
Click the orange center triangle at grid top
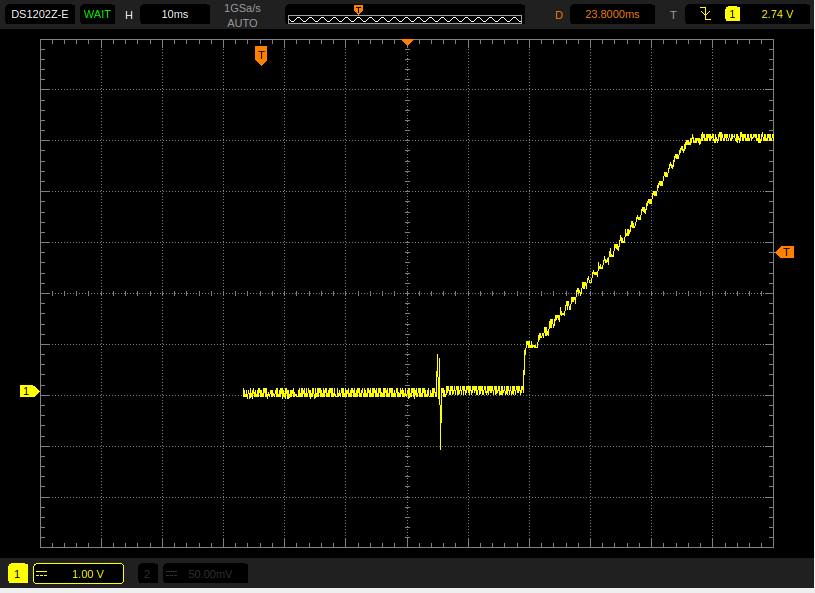pyautogui.click(x=408, y=43)
